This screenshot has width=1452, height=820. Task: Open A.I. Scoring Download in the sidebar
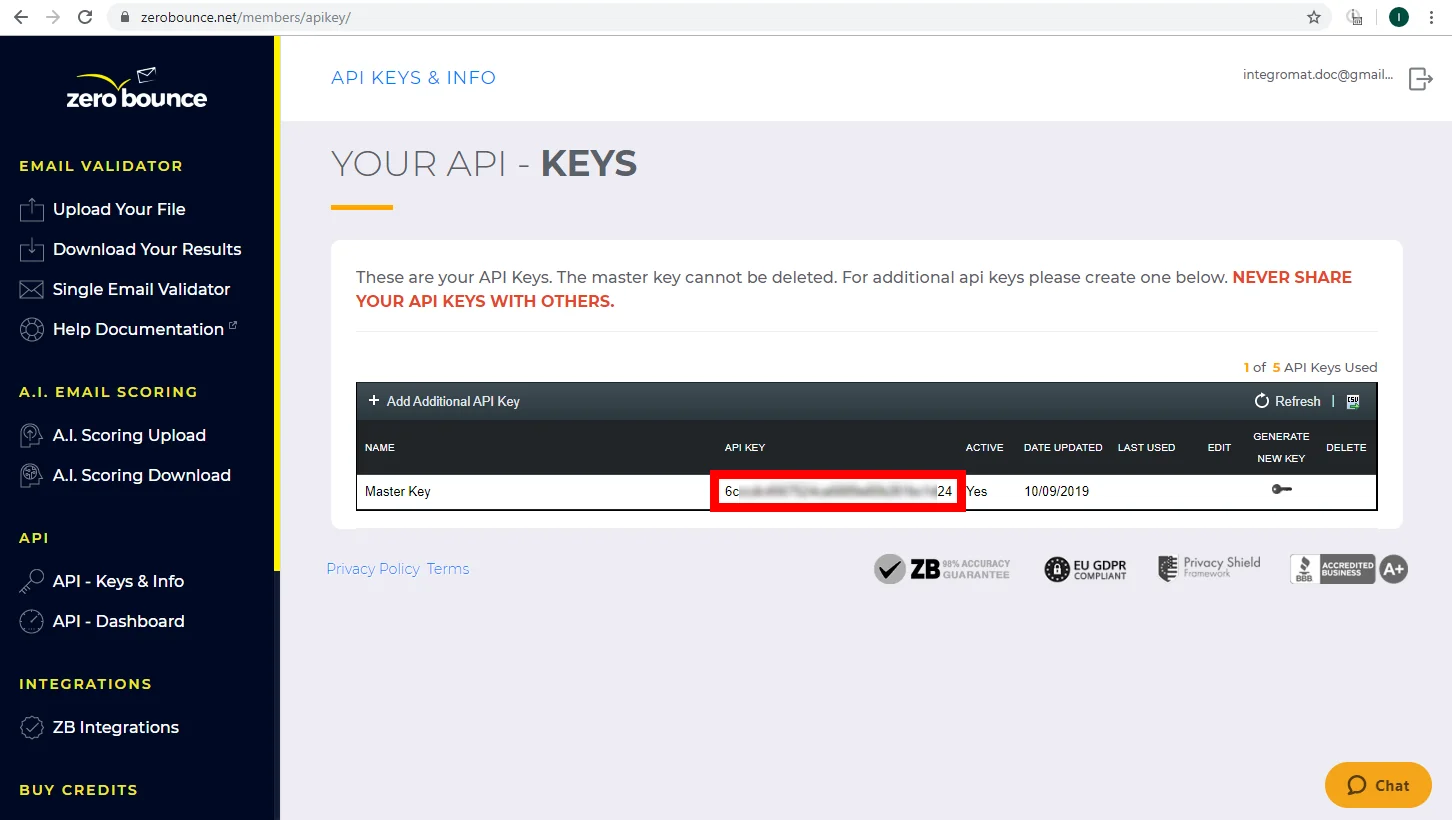pos(142,475)
